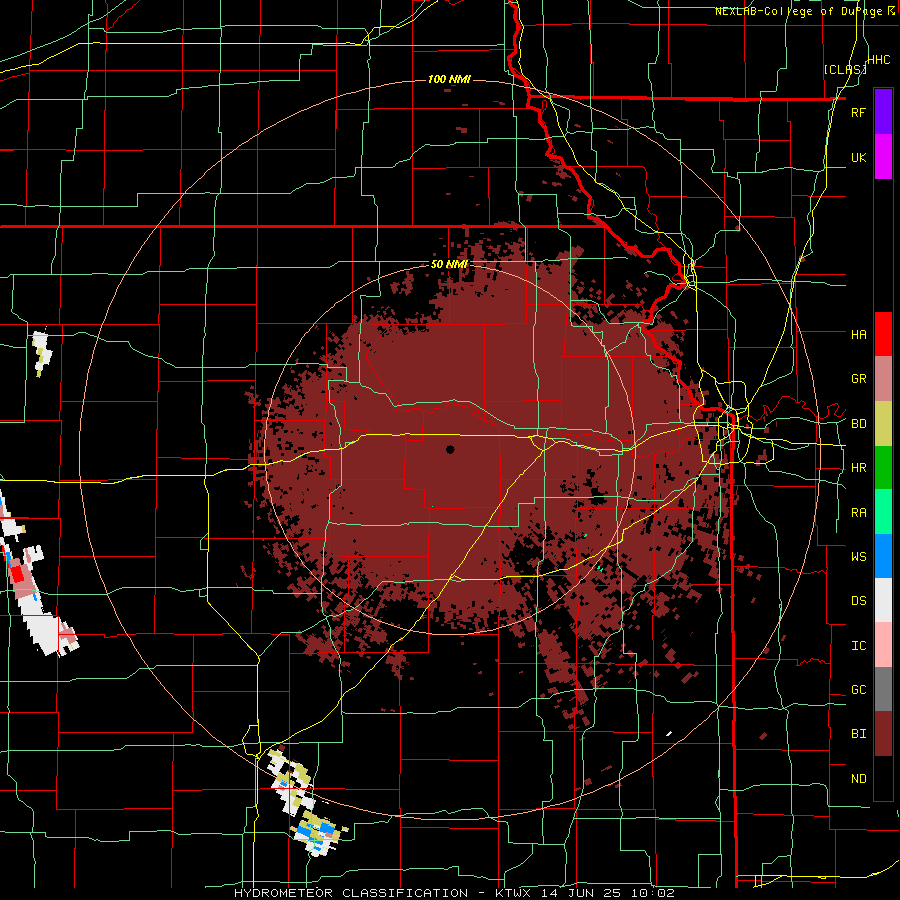Click the "100 NMI" range ring label
The height and width of the screenshot is (900, 900).
pyautogui.click(x=449, y=79)
